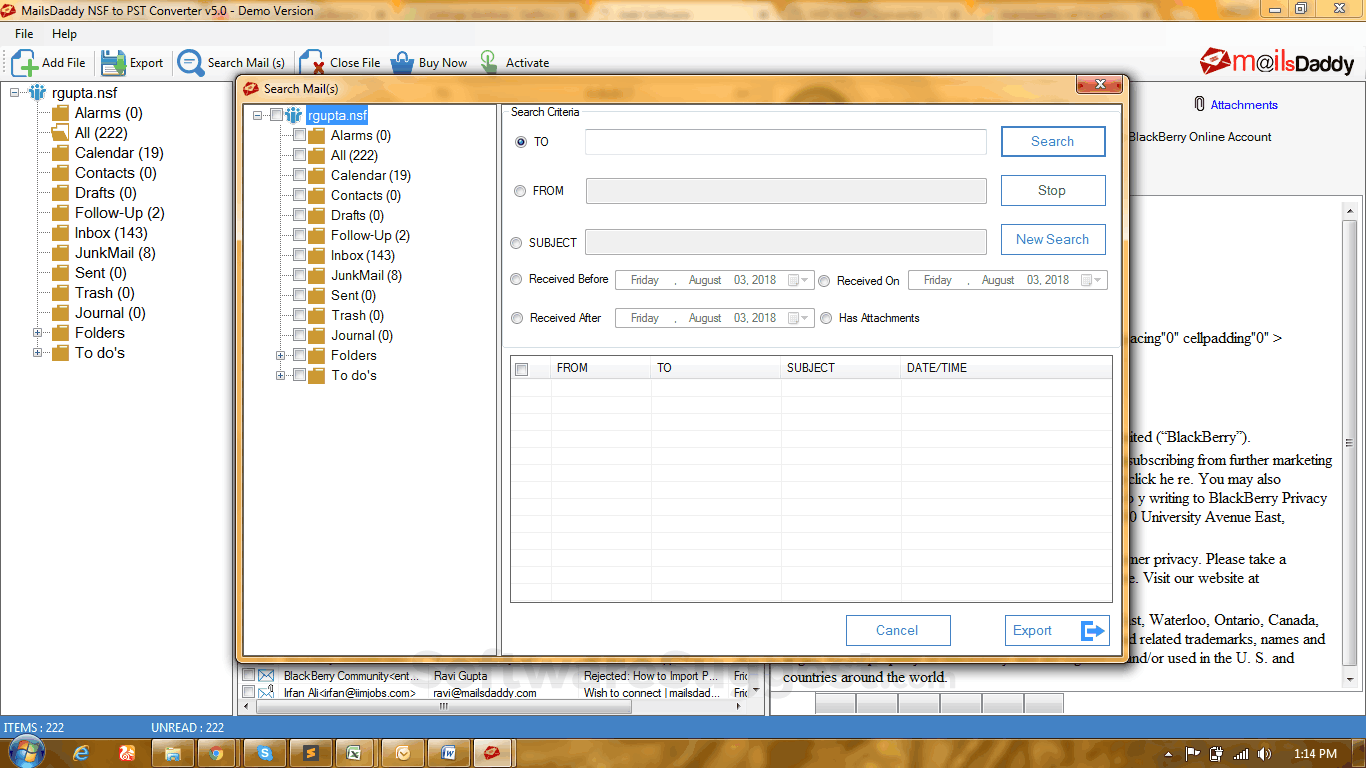Click the Cancel button
Viewport: 1366px width, 768px height.
pos(897,630)
